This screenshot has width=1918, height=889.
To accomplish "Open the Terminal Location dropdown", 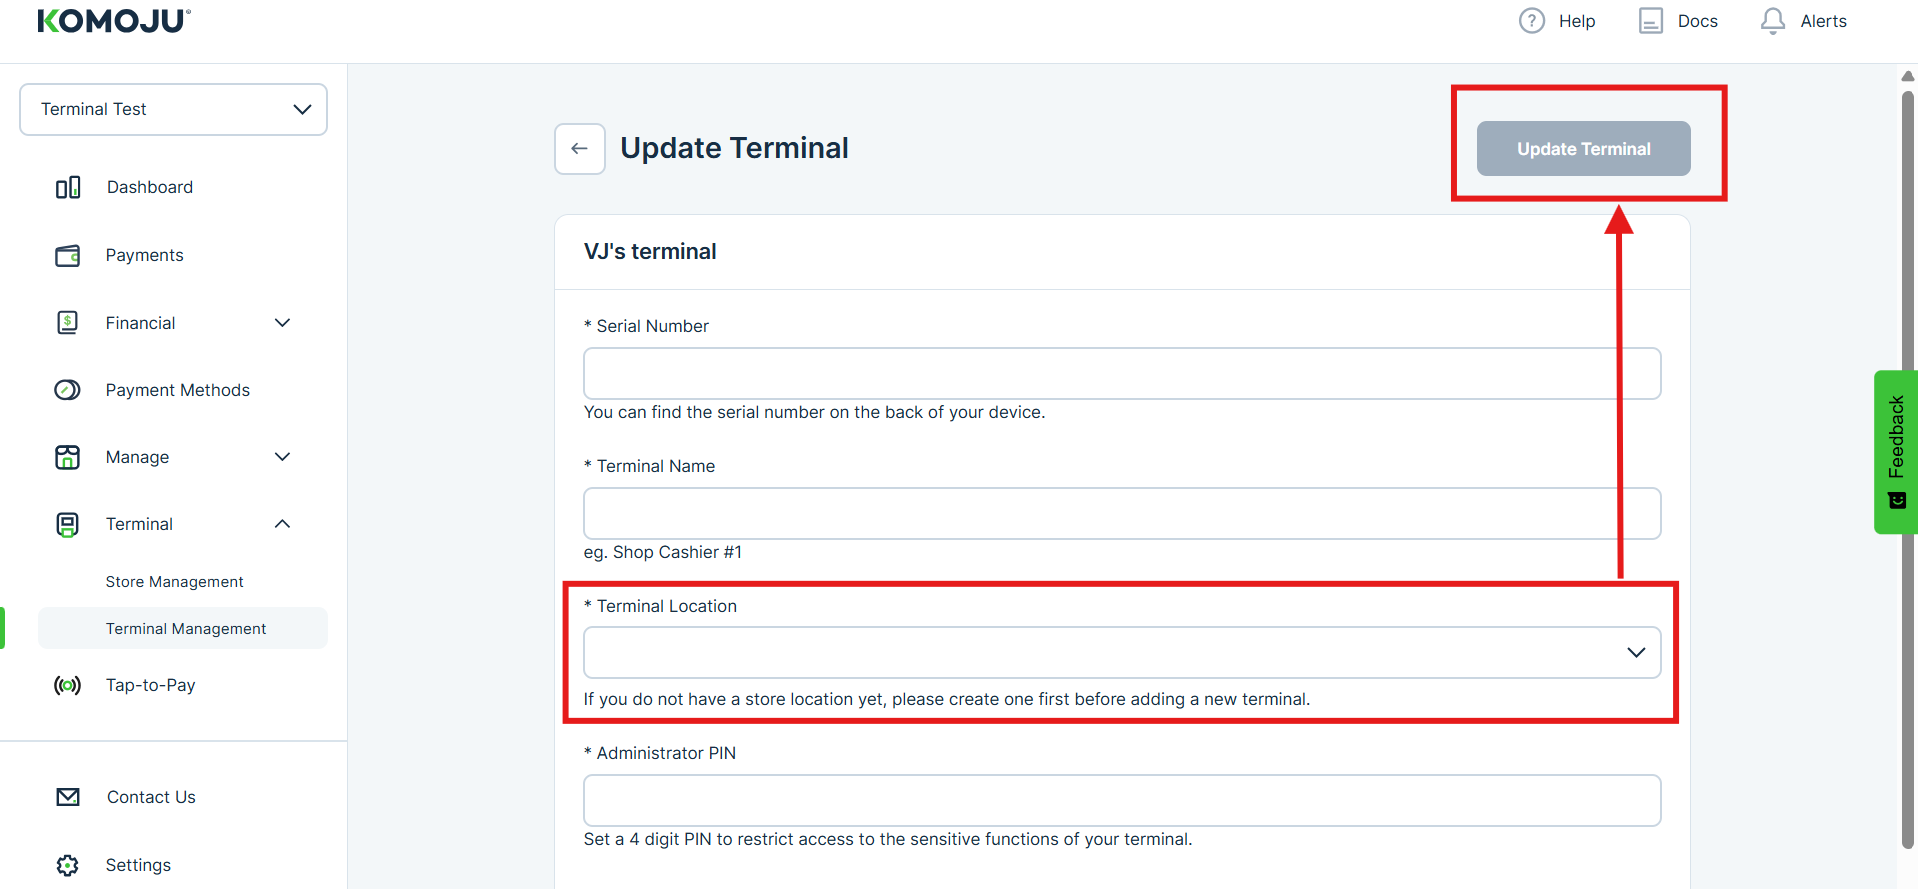I will 1121,652.
